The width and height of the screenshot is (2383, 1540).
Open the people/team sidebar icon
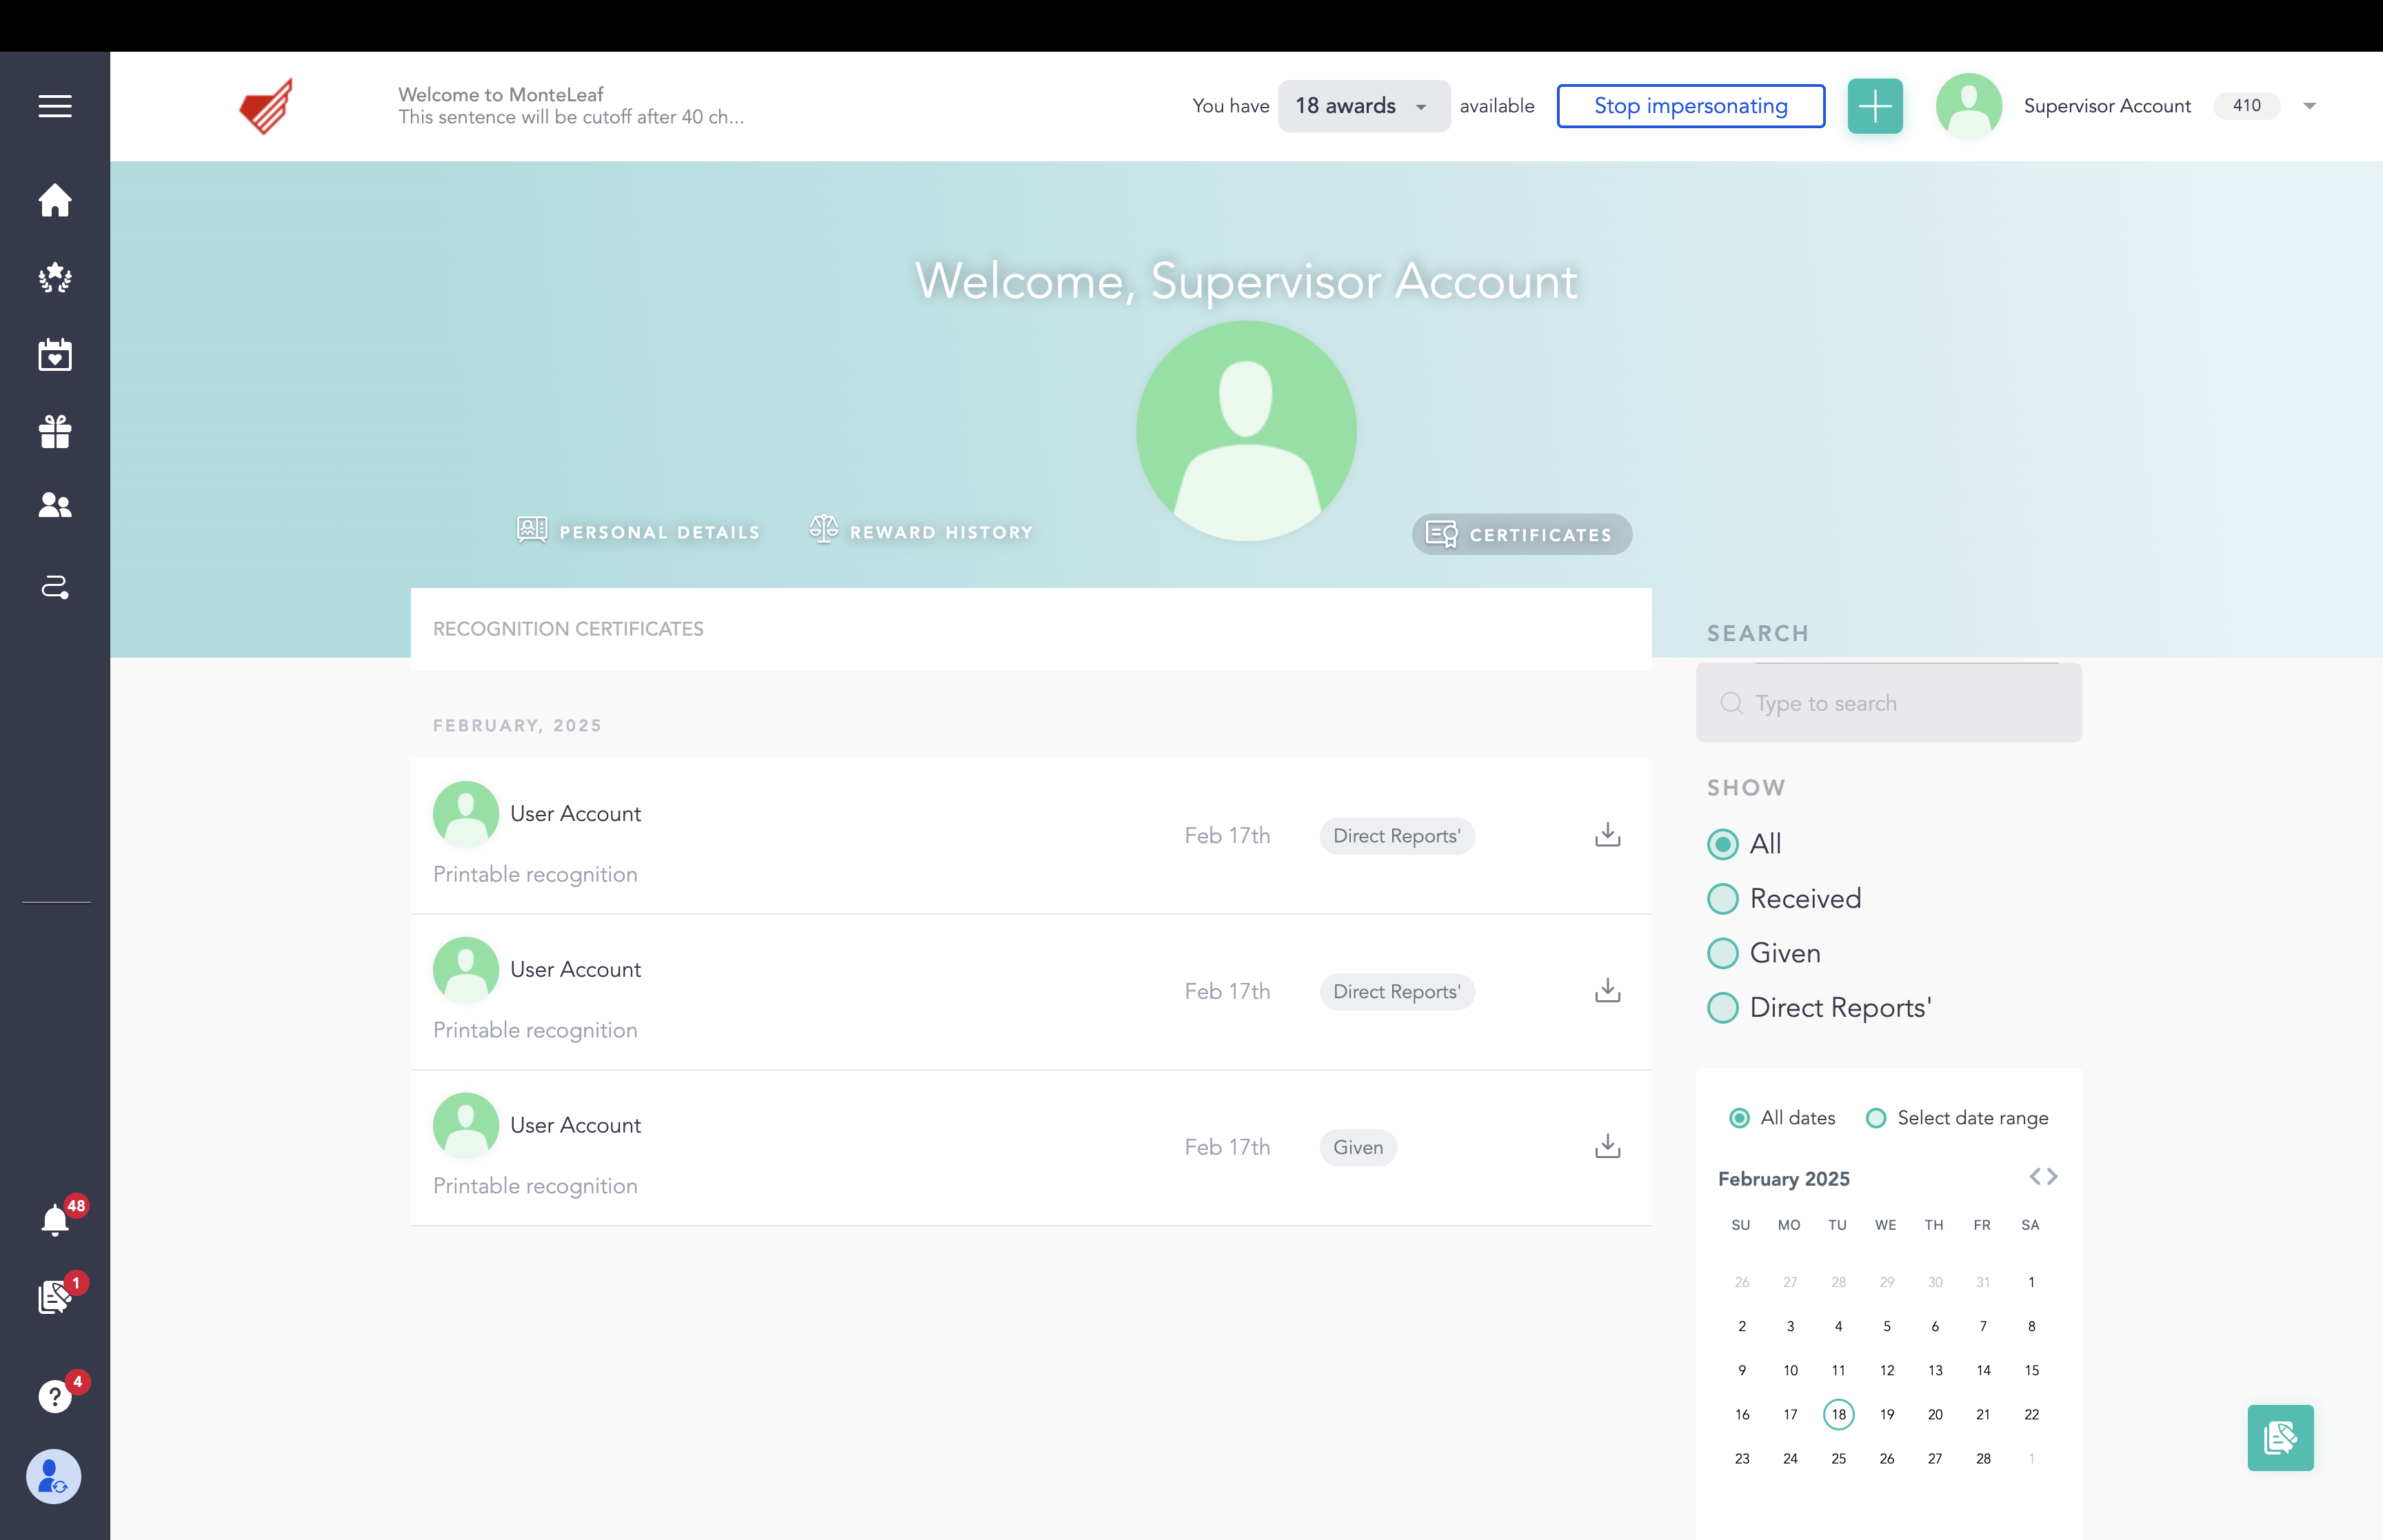(55, 506)
